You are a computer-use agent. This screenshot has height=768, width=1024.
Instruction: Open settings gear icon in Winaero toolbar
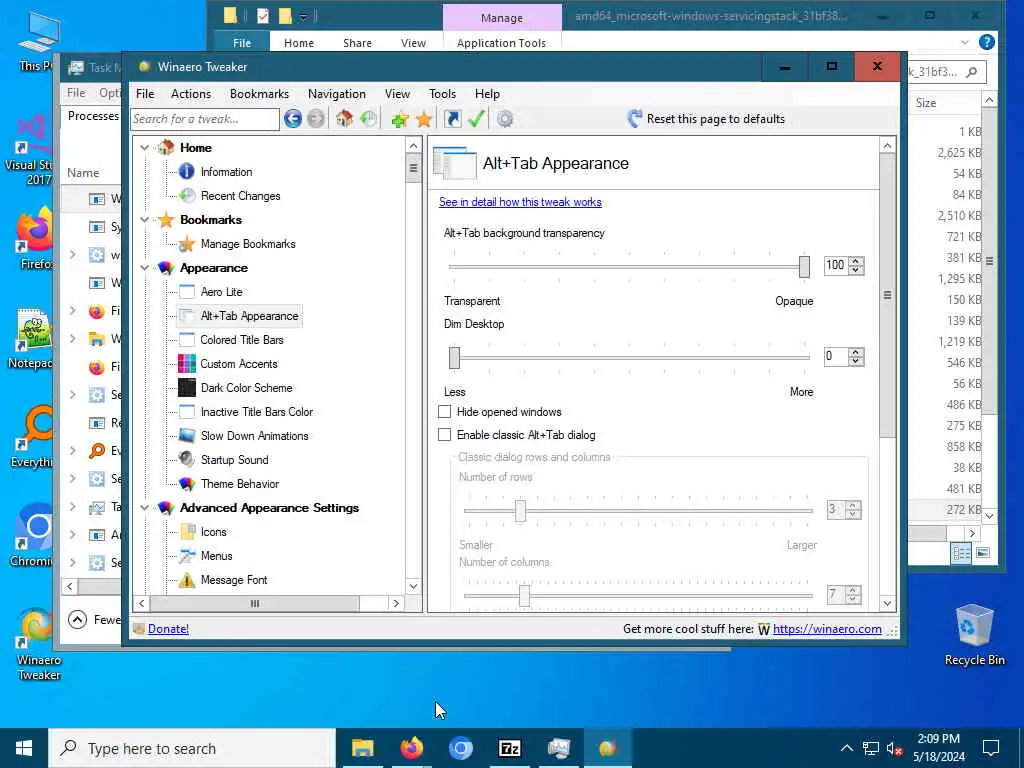pyautogui.click(x=505, y=119)
